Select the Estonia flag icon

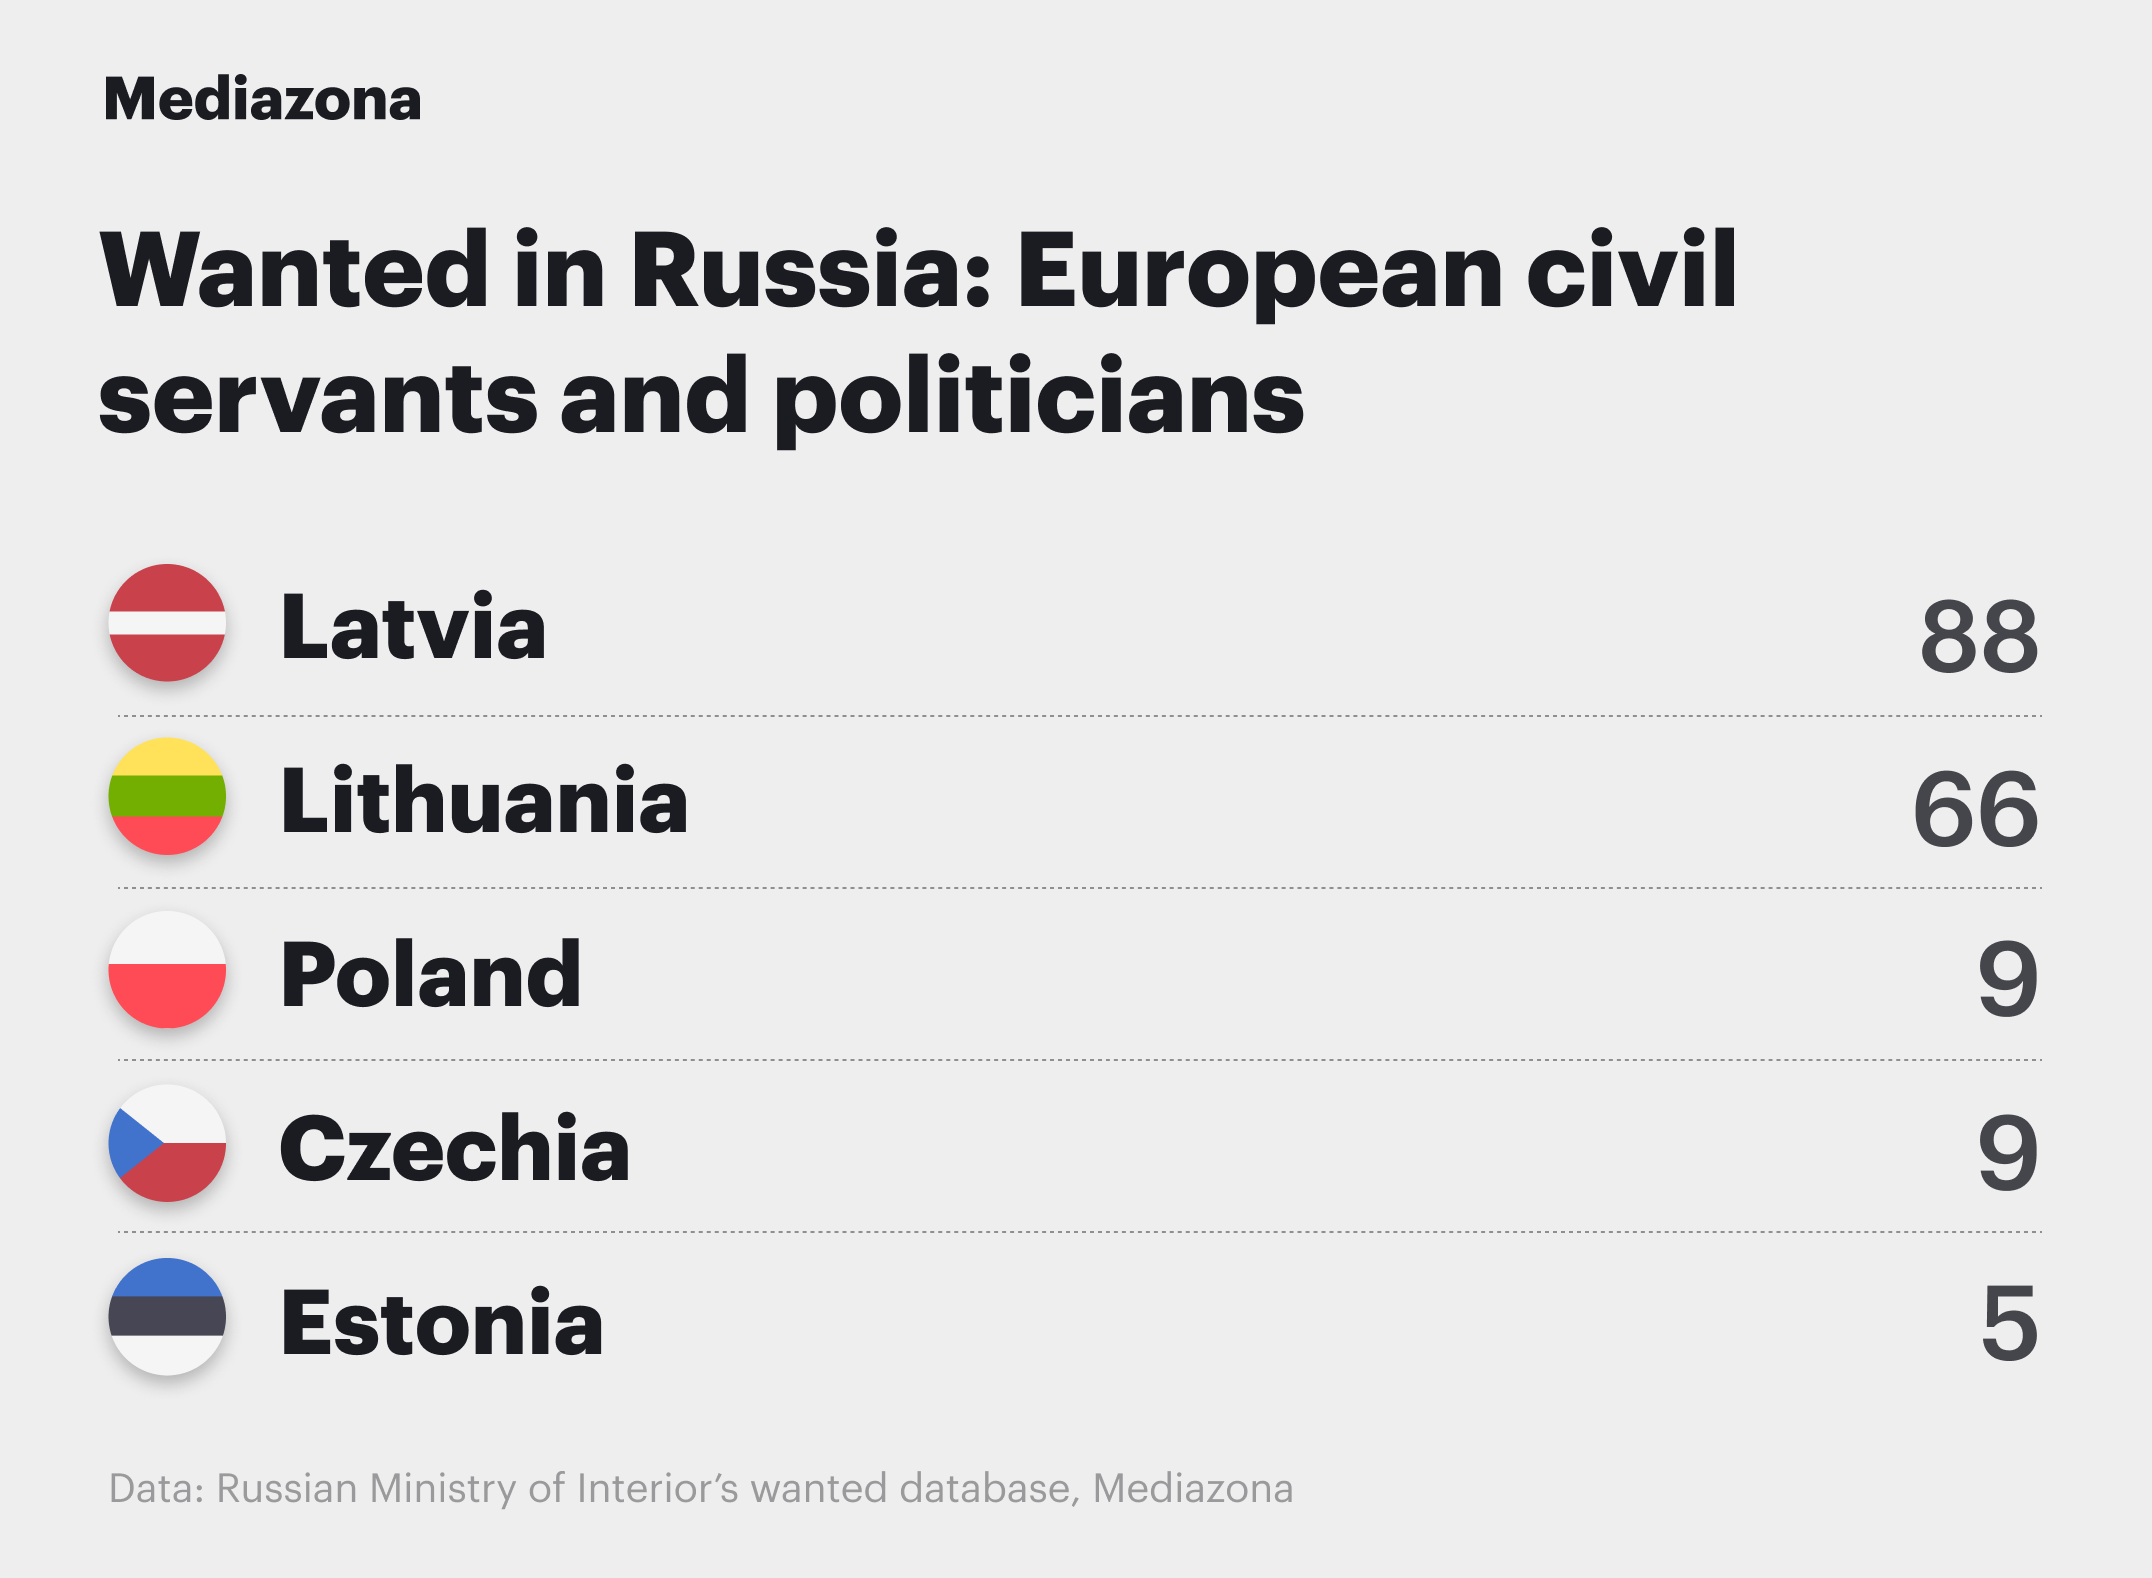coord(167,1316)
